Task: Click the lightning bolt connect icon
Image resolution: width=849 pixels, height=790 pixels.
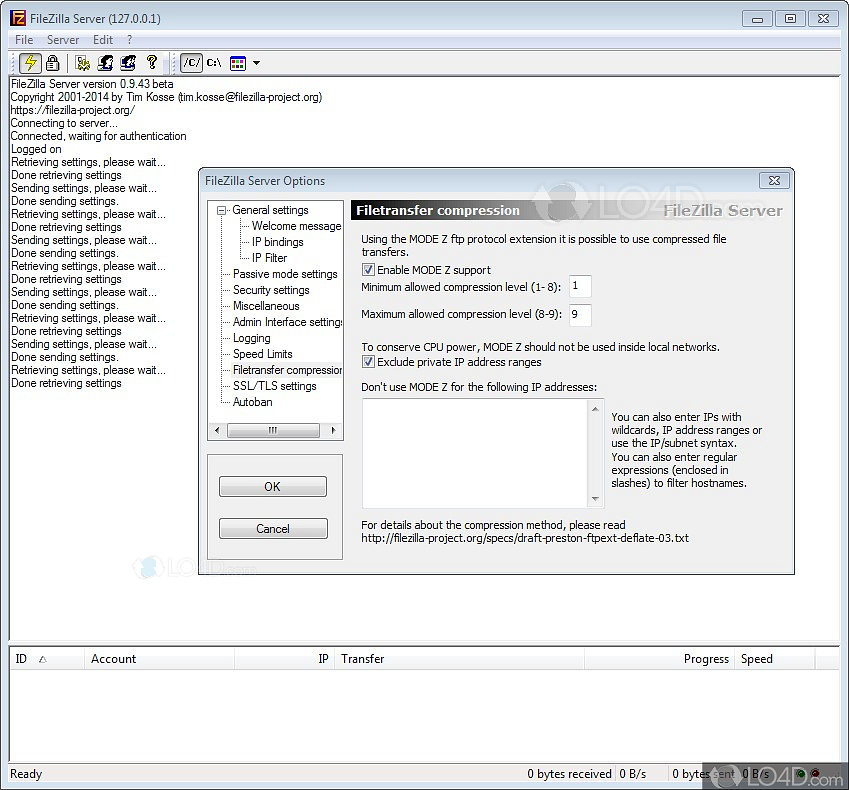Action: (30, 63)
